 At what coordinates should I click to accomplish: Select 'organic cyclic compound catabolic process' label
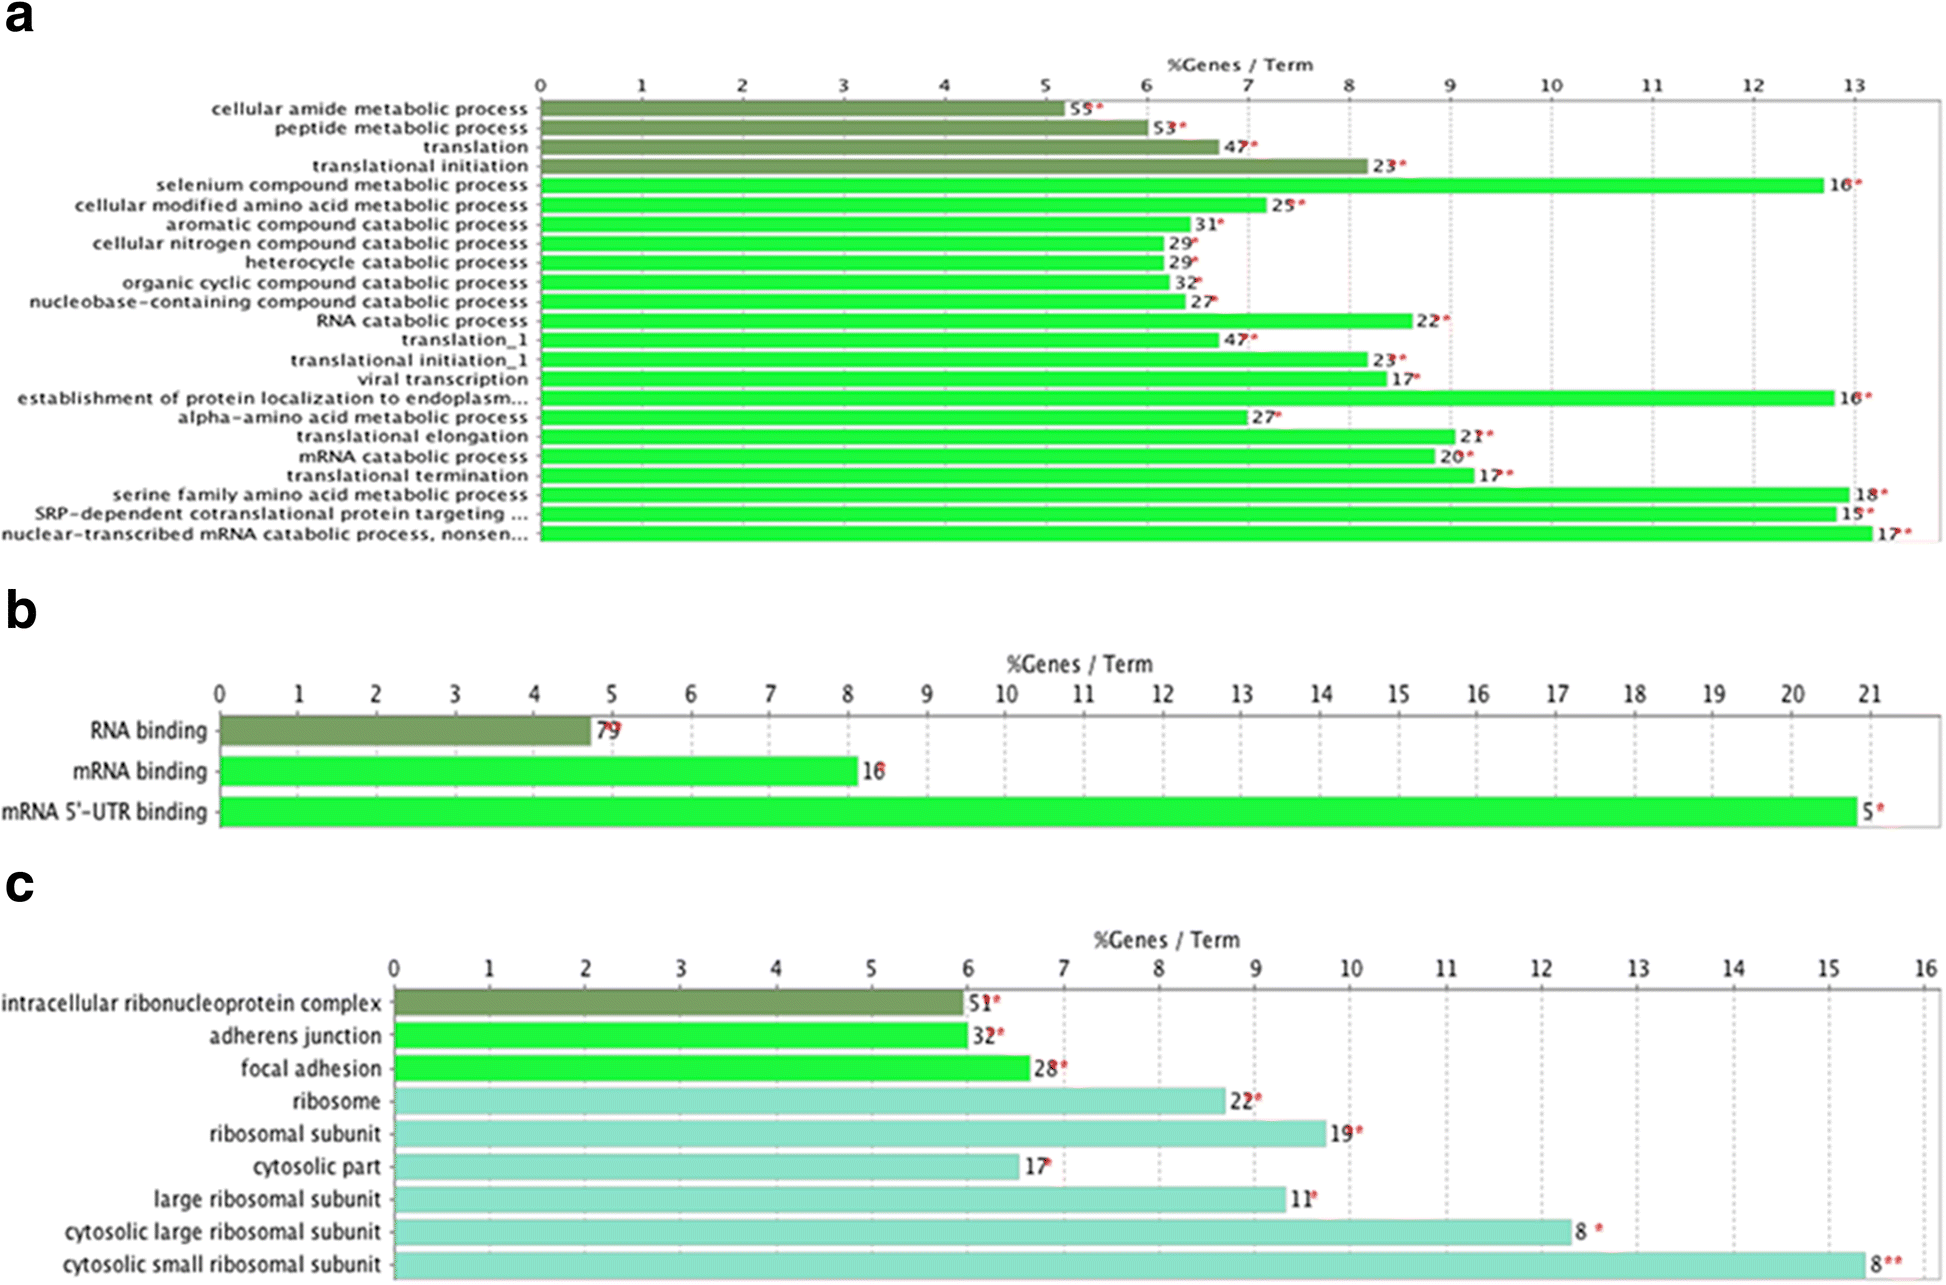click(325, 283)
